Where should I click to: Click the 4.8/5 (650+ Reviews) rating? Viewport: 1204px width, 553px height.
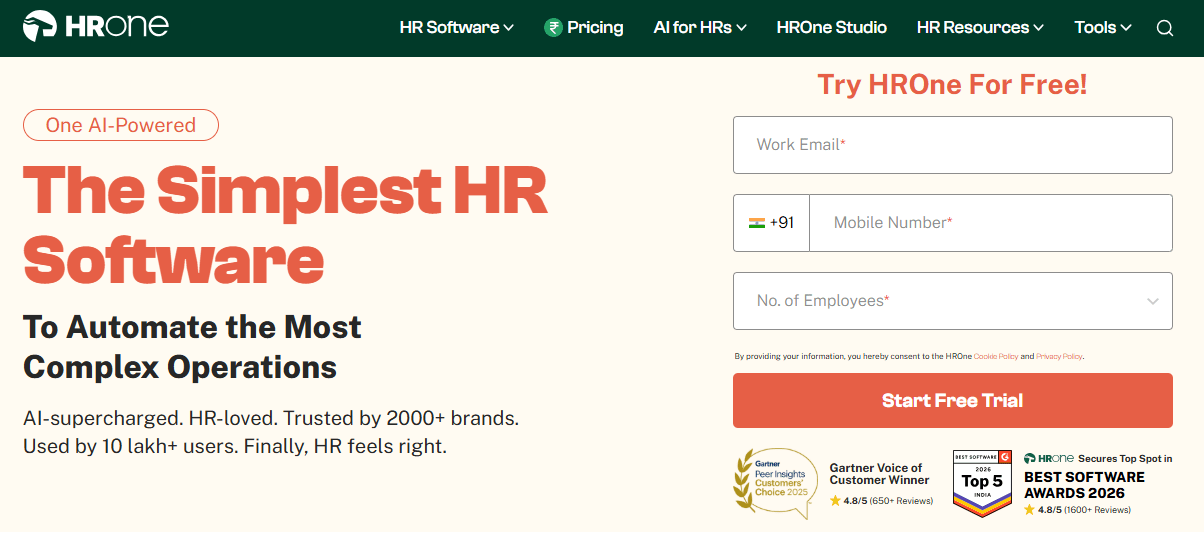click(881, 501)
